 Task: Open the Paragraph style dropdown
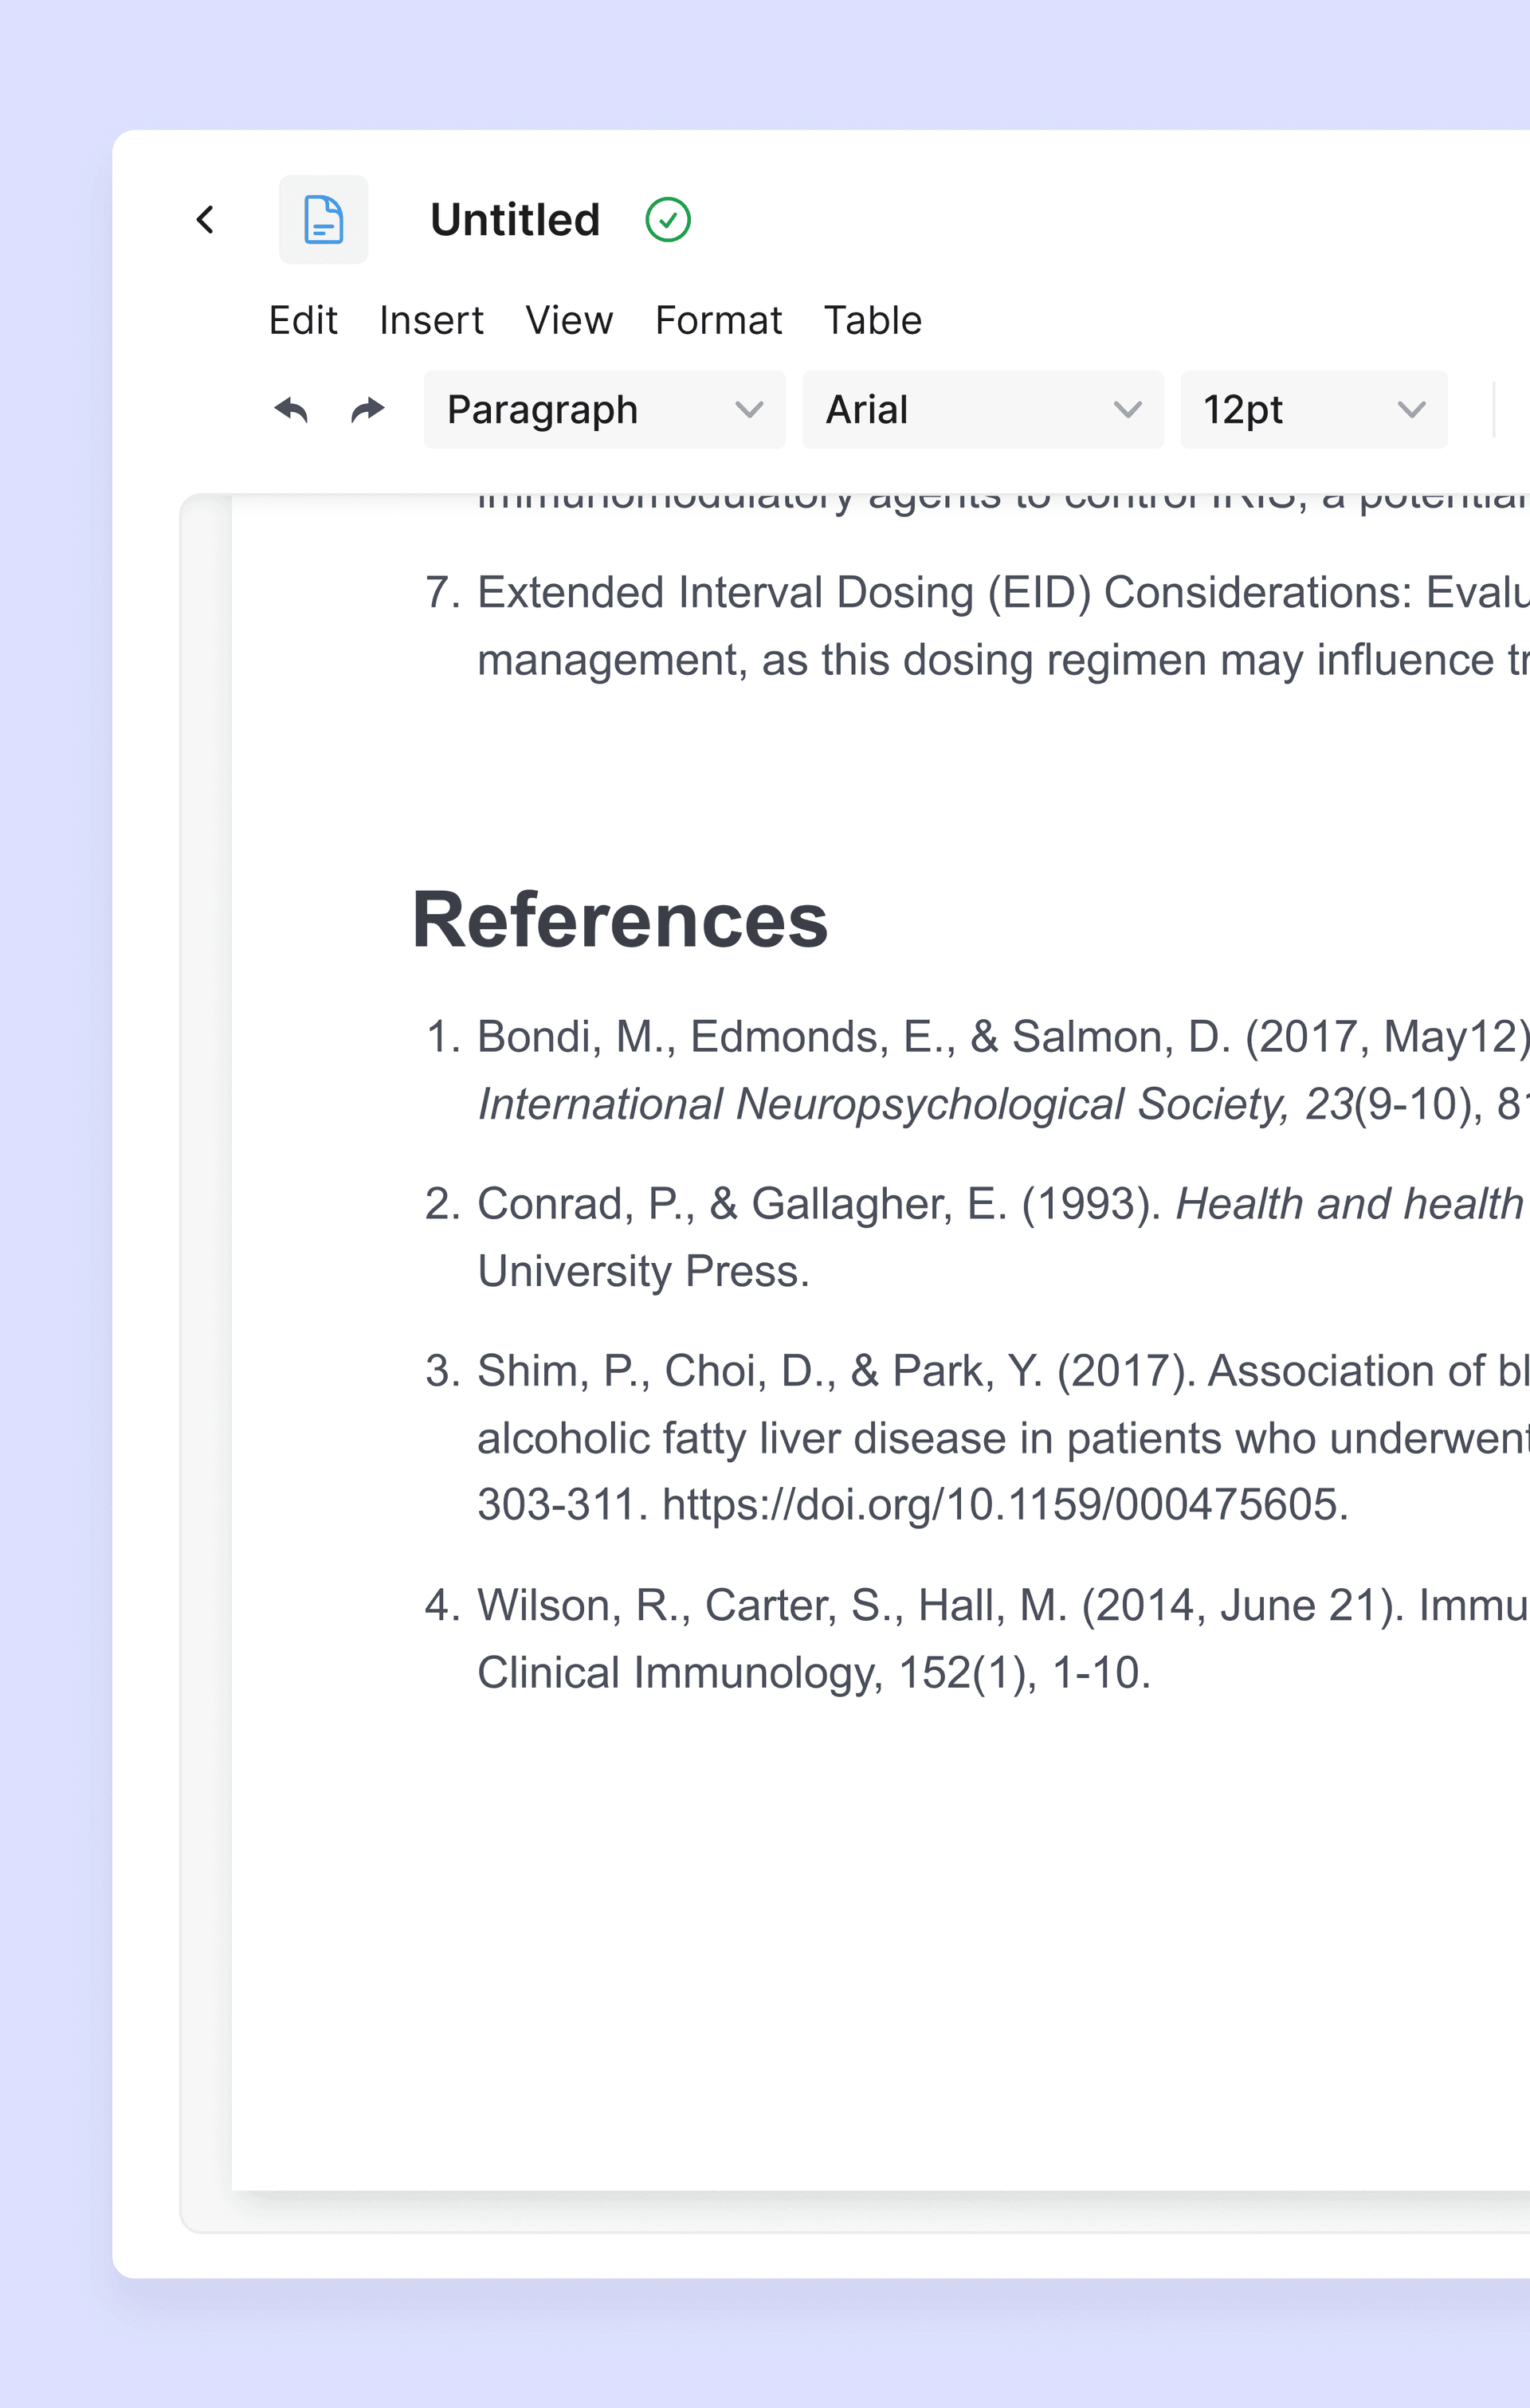click(x=604, y=410)
